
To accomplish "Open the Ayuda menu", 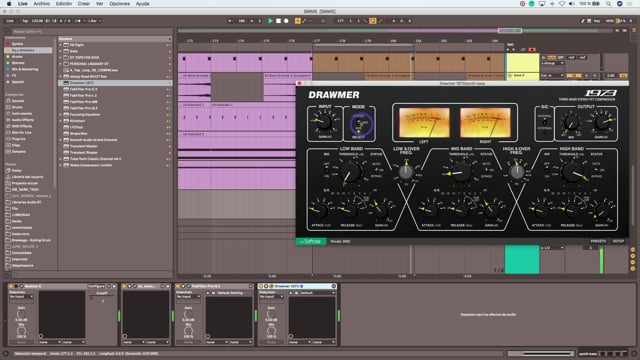I will [x=142, y=4].
